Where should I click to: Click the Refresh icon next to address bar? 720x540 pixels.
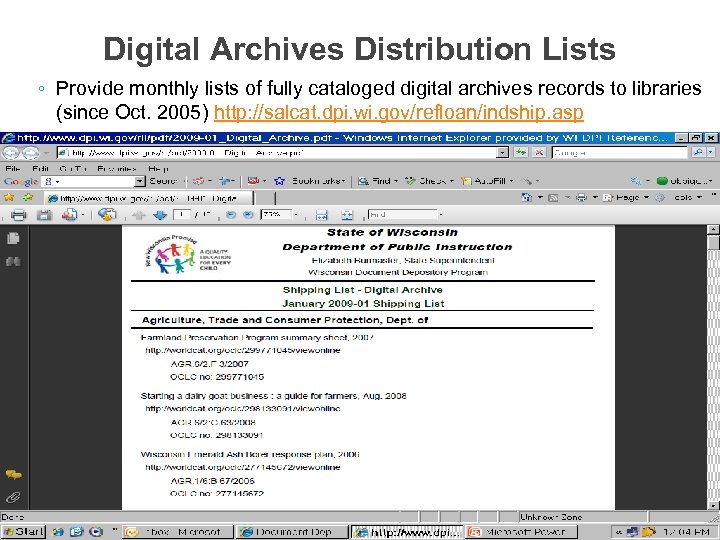[521, 152]
